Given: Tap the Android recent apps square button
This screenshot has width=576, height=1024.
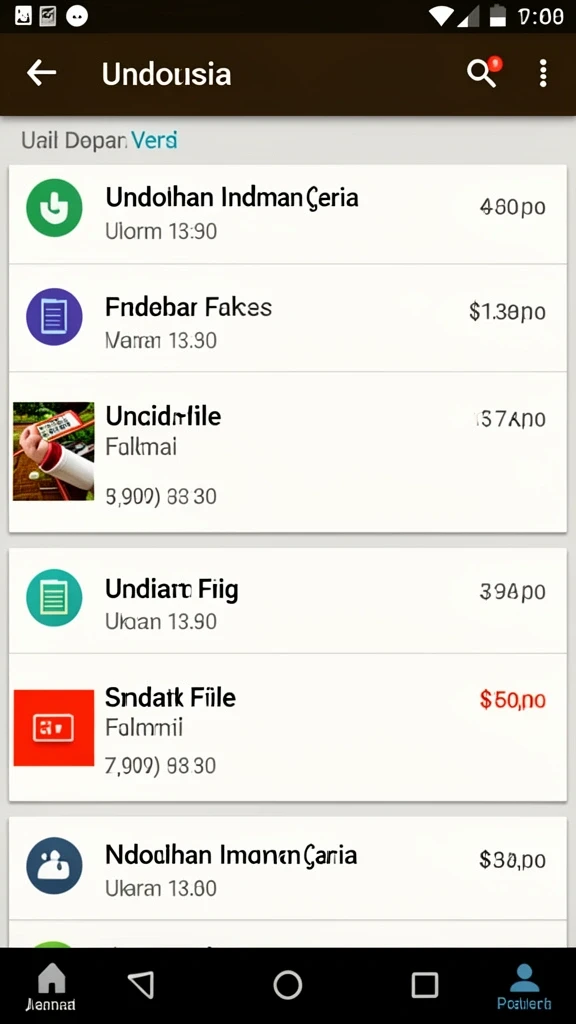Looking at the screenshot, I should point(425,984).
